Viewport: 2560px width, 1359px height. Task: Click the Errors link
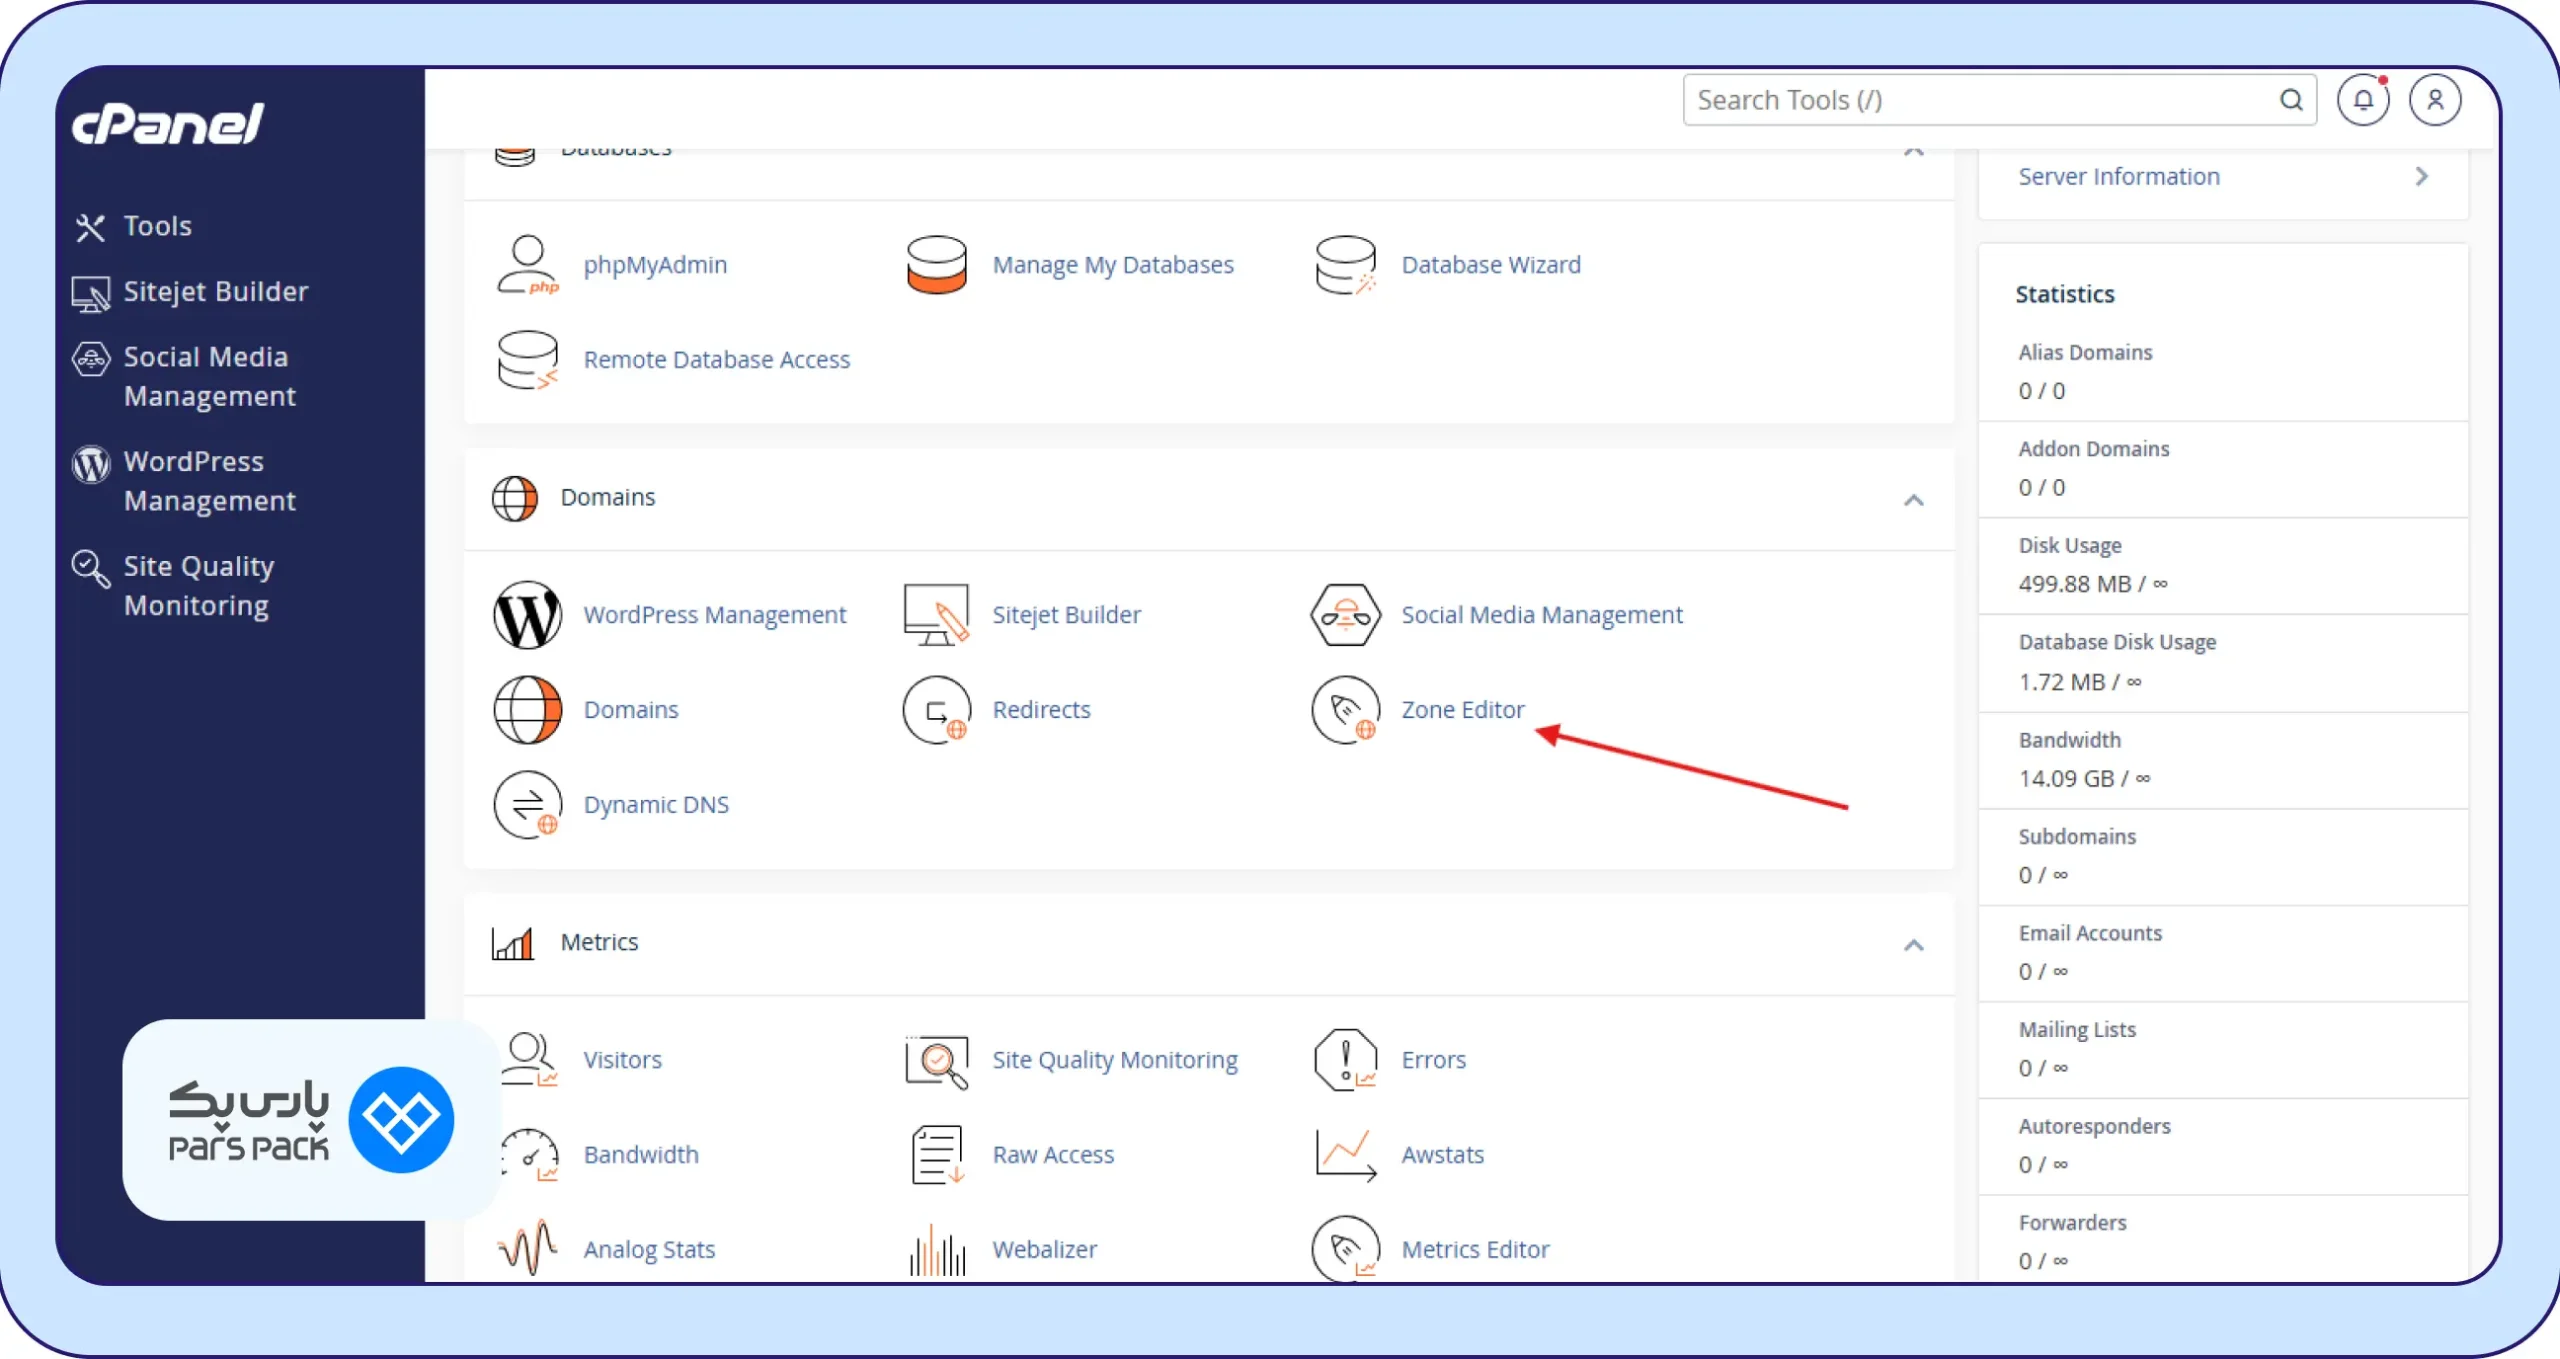click(1433, 1060)
